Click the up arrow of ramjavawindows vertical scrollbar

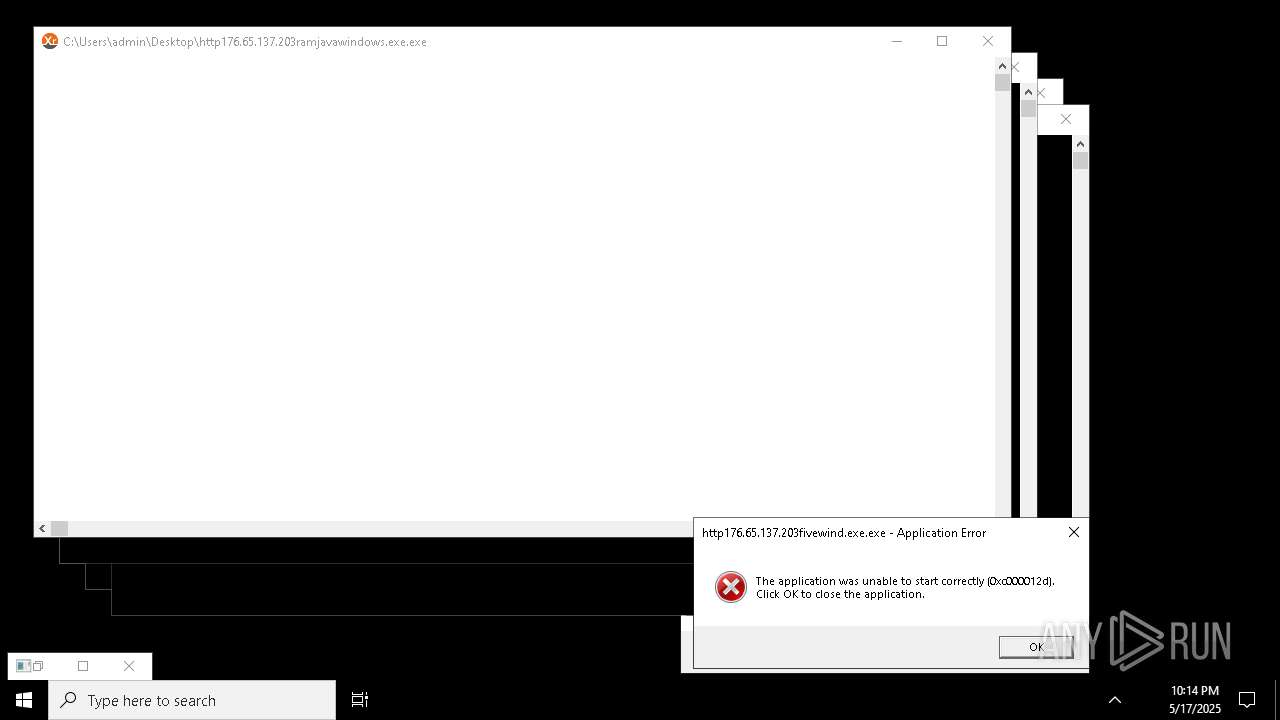tap(1003, 66)
